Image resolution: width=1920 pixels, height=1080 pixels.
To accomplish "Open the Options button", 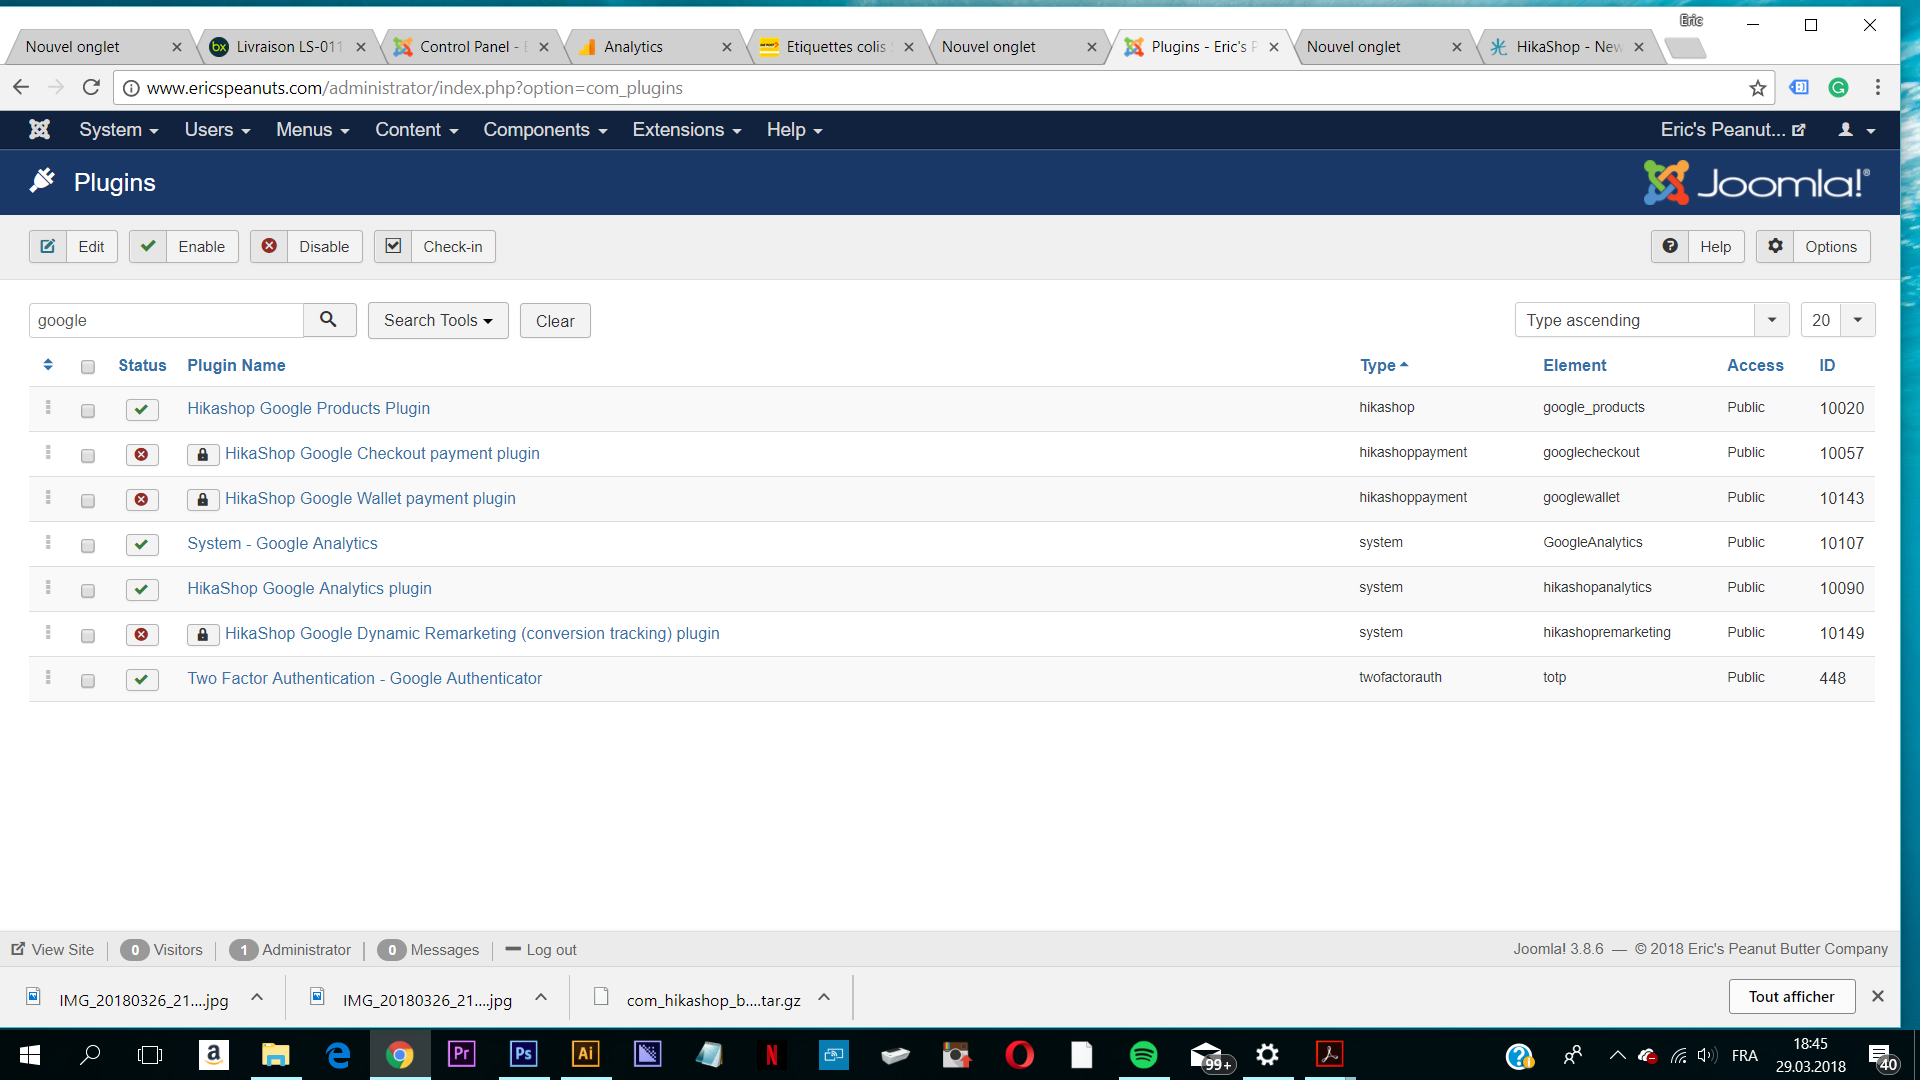I will [1813, 247].
